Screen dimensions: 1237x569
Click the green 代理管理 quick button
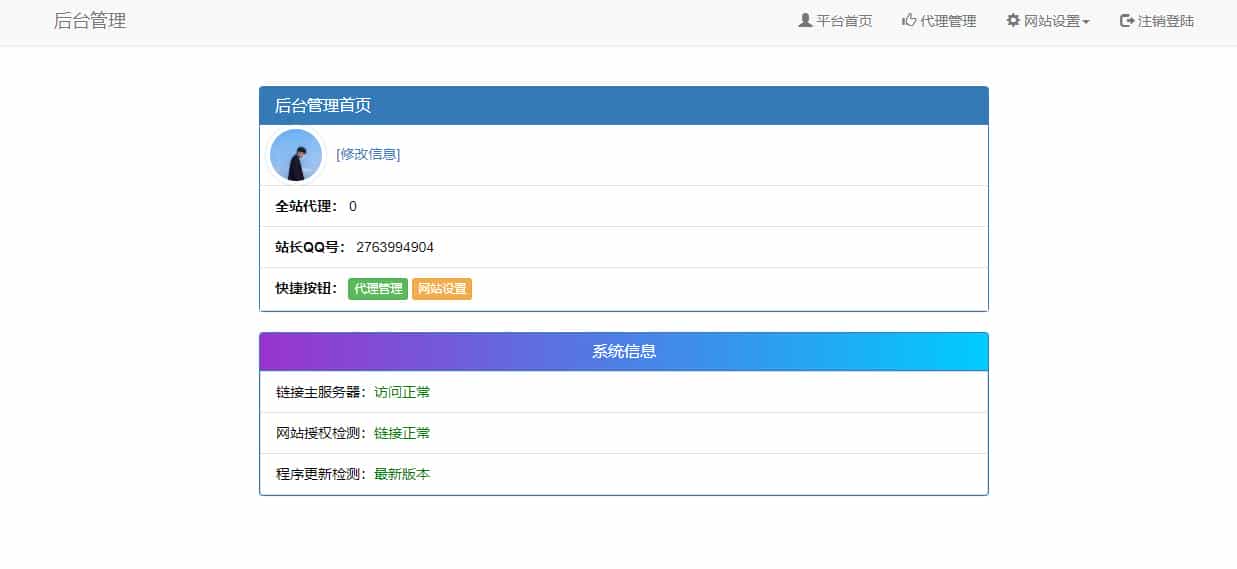tap(378, 289)
